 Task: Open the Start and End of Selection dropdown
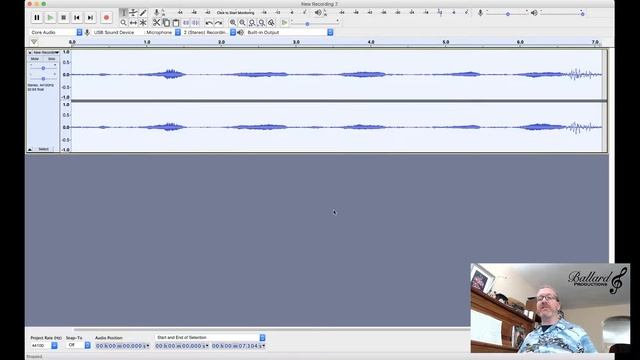(x=210, y=338)
